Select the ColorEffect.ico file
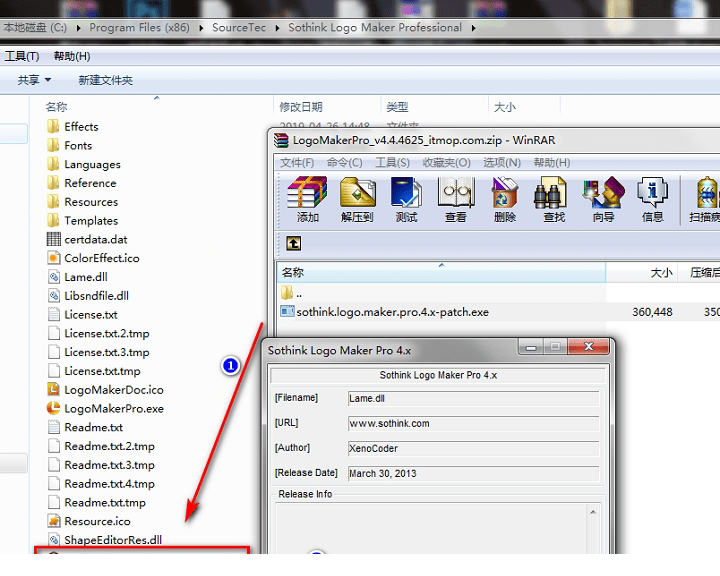This screenshot has width=720, height=576. pos(93,258)
